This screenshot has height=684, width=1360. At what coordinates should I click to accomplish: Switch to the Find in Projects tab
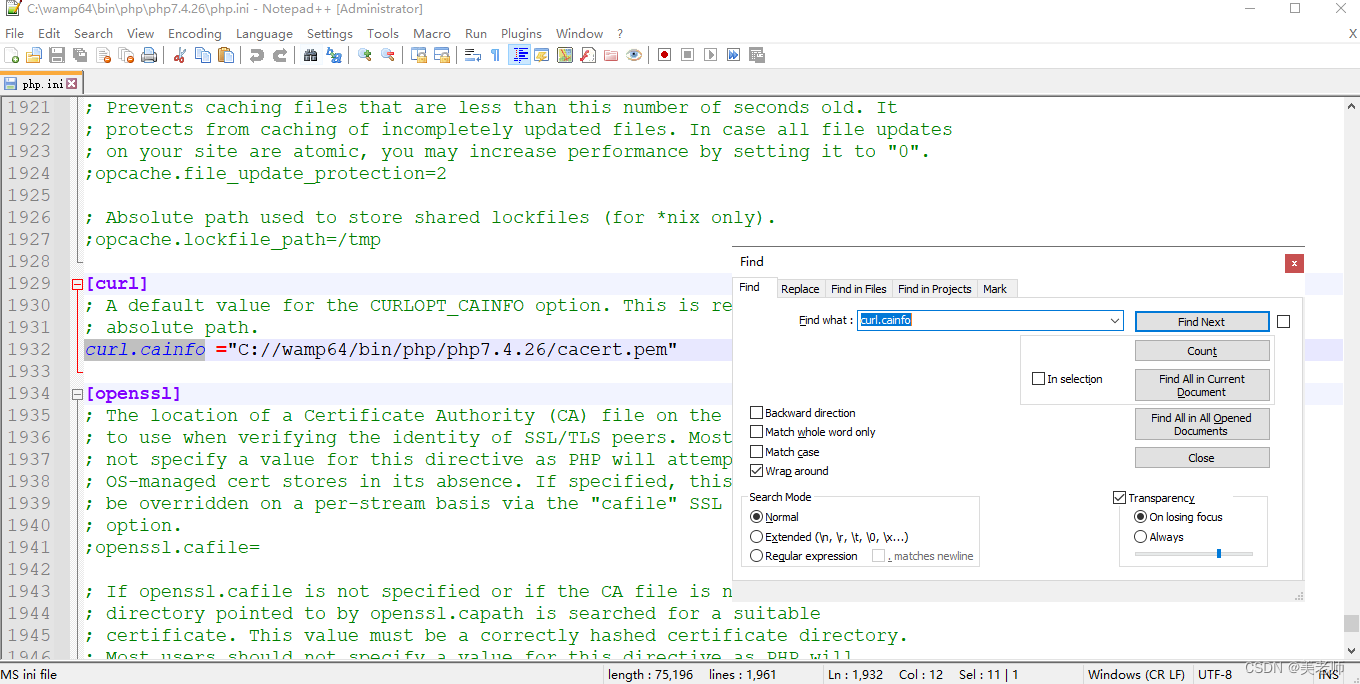tap(935, 289)
